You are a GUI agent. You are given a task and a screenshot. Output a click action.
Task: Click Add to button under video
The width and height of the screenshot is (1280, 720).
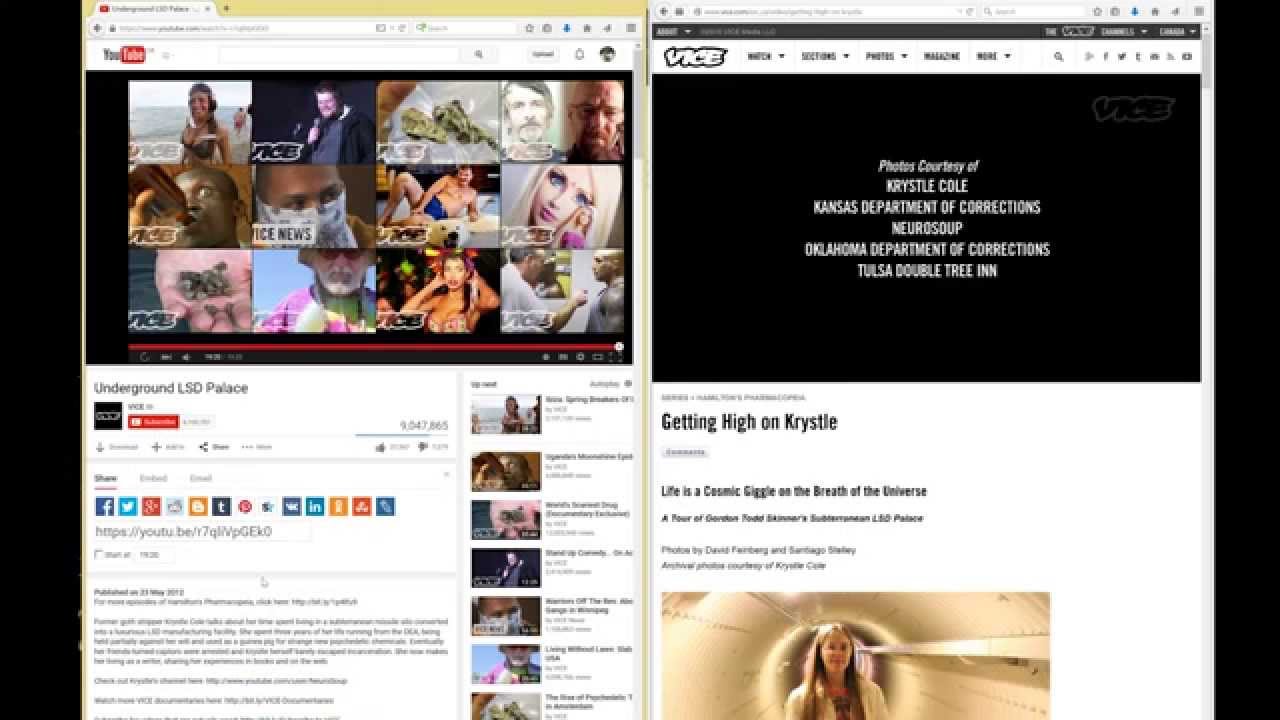click(169, 447)
